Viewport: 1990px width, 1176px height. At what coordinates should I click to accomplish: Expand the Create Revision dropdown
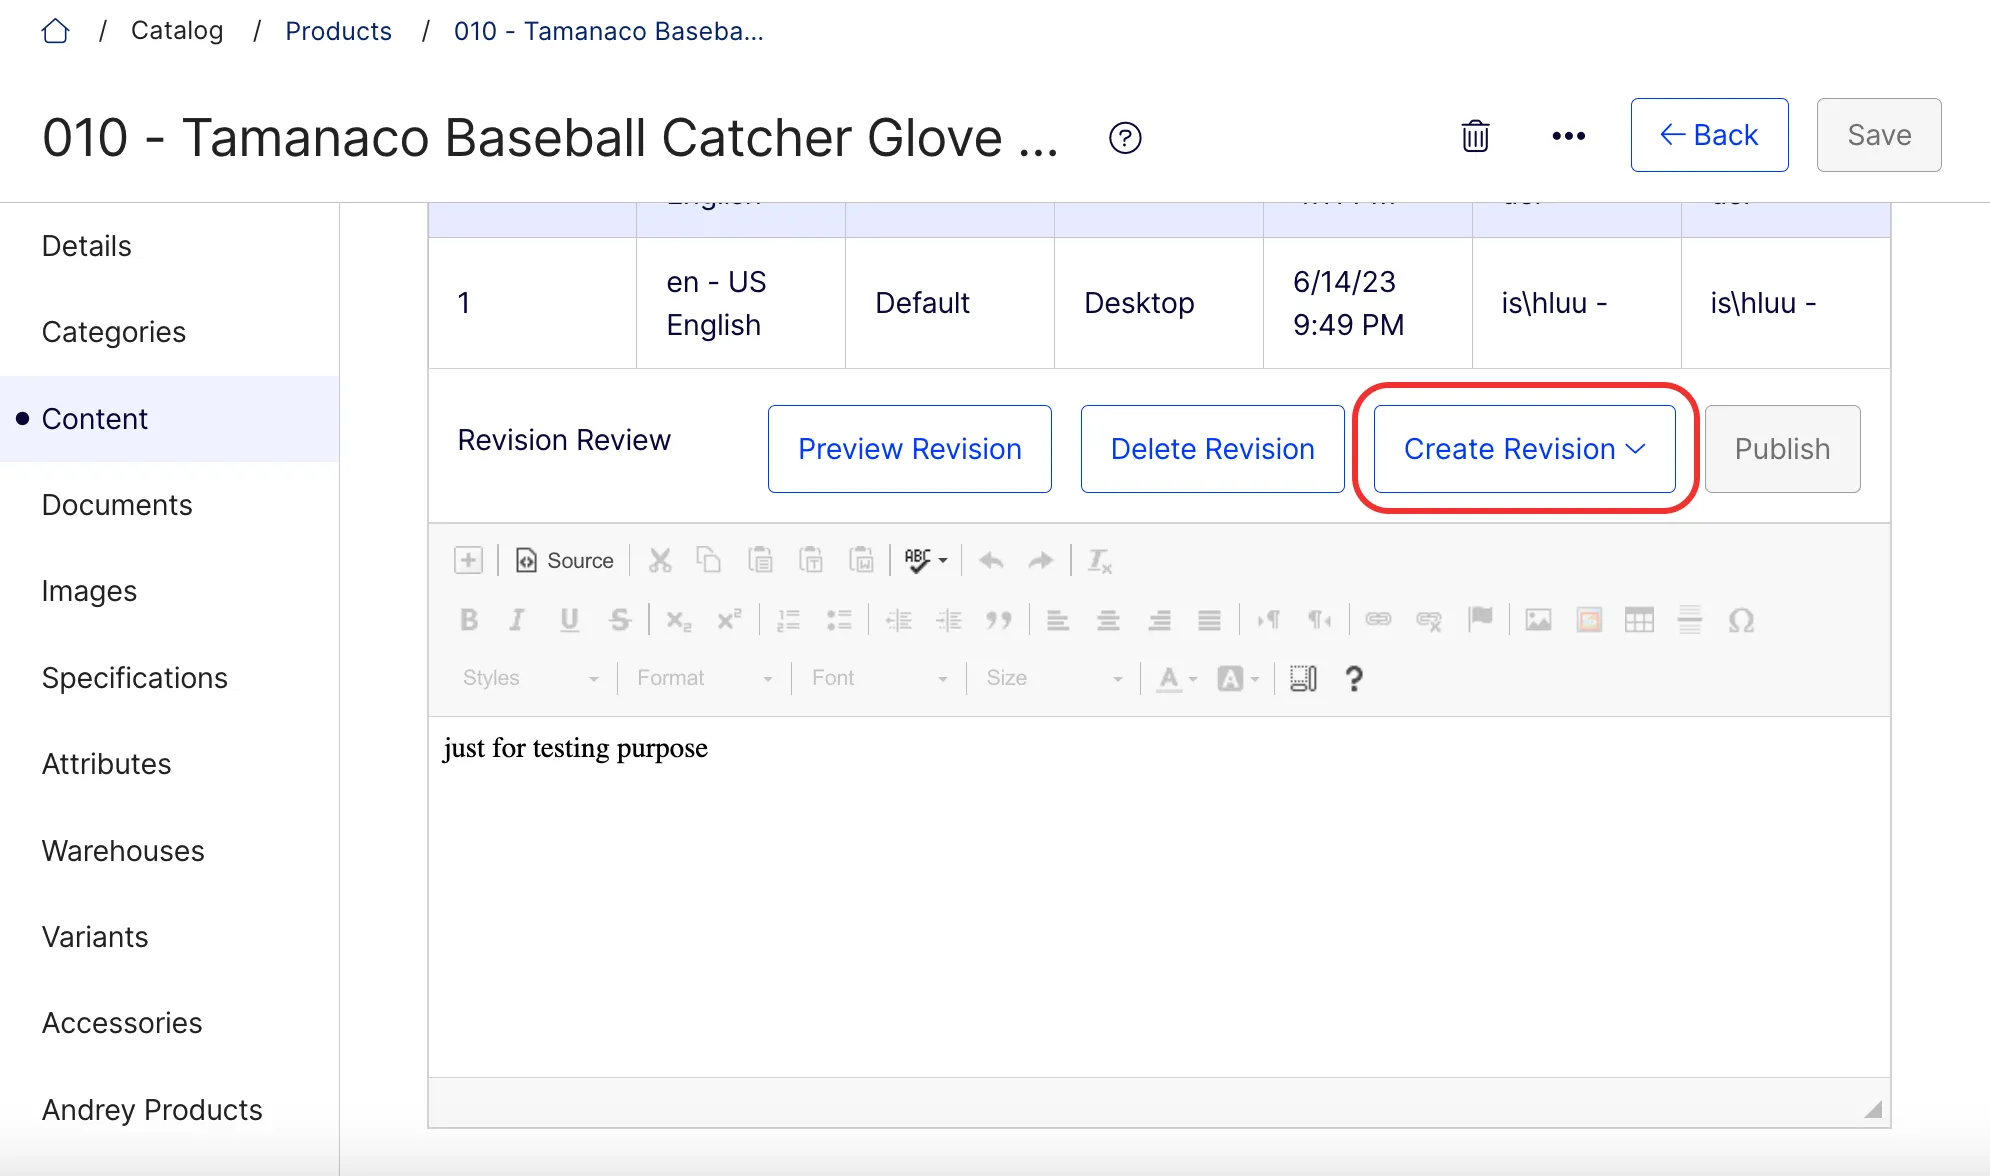[x=1524, y=449]
